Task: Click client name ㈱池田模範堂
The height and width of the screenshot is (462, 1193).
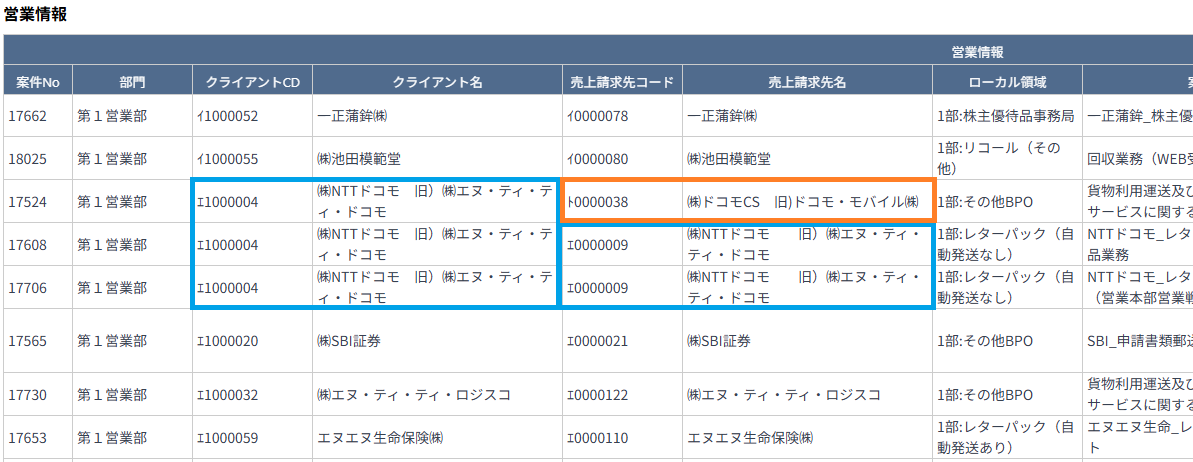Action: point(361,159)
